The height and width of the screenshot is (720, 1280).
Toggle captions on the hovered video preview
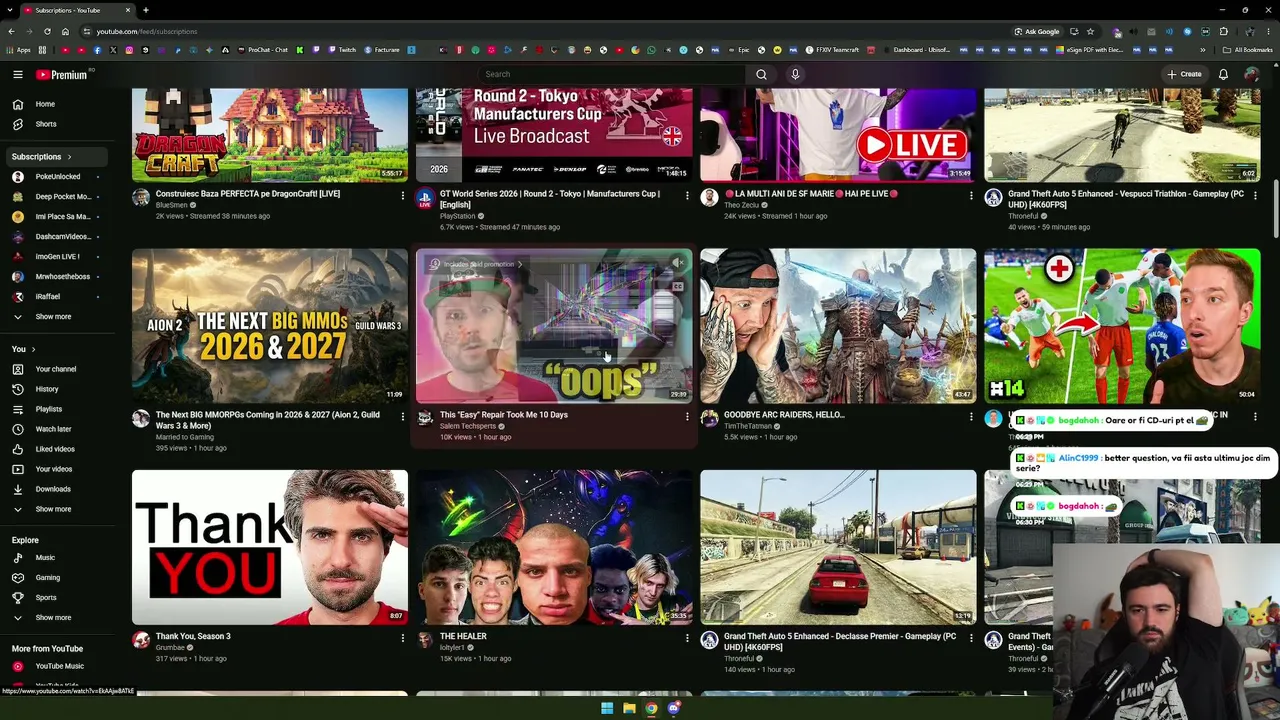(x=677, y=286)
